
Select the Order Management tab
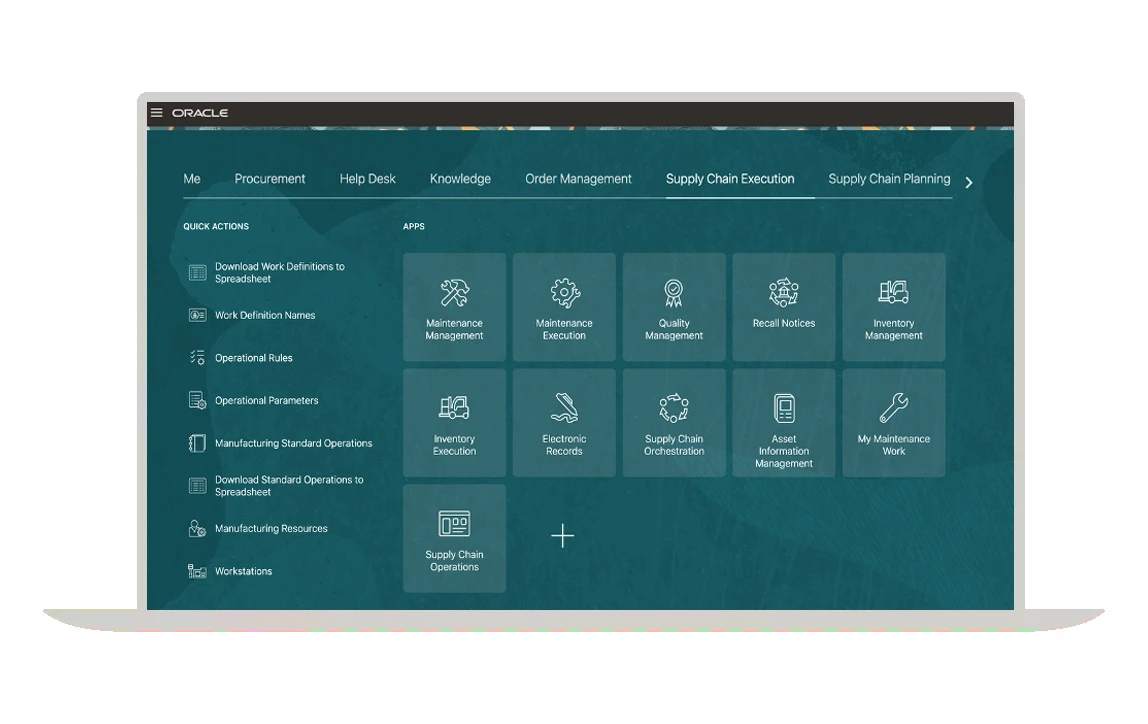coord(578,179)
